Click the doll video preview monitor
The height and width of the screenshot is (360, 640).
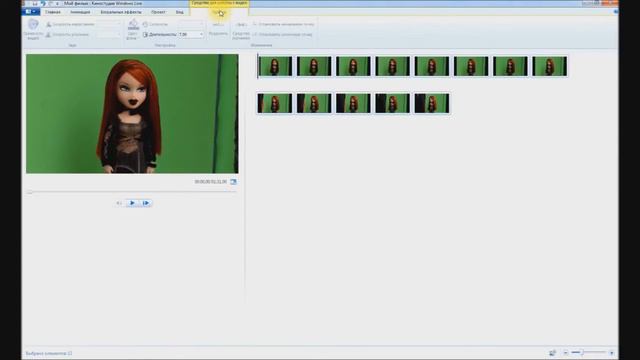132,114
